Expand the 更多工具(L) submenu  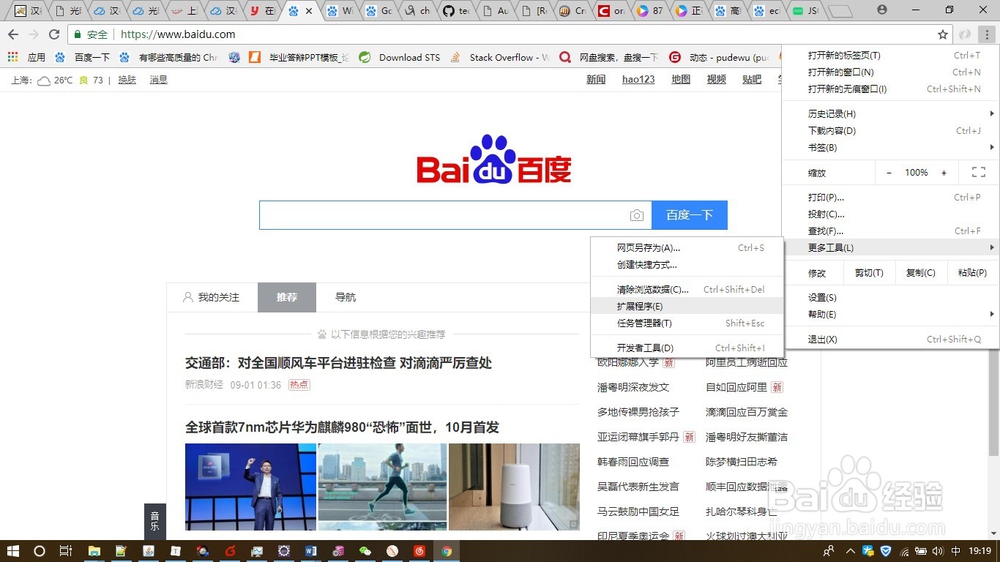pyautogui.click(x=891, y=248)
